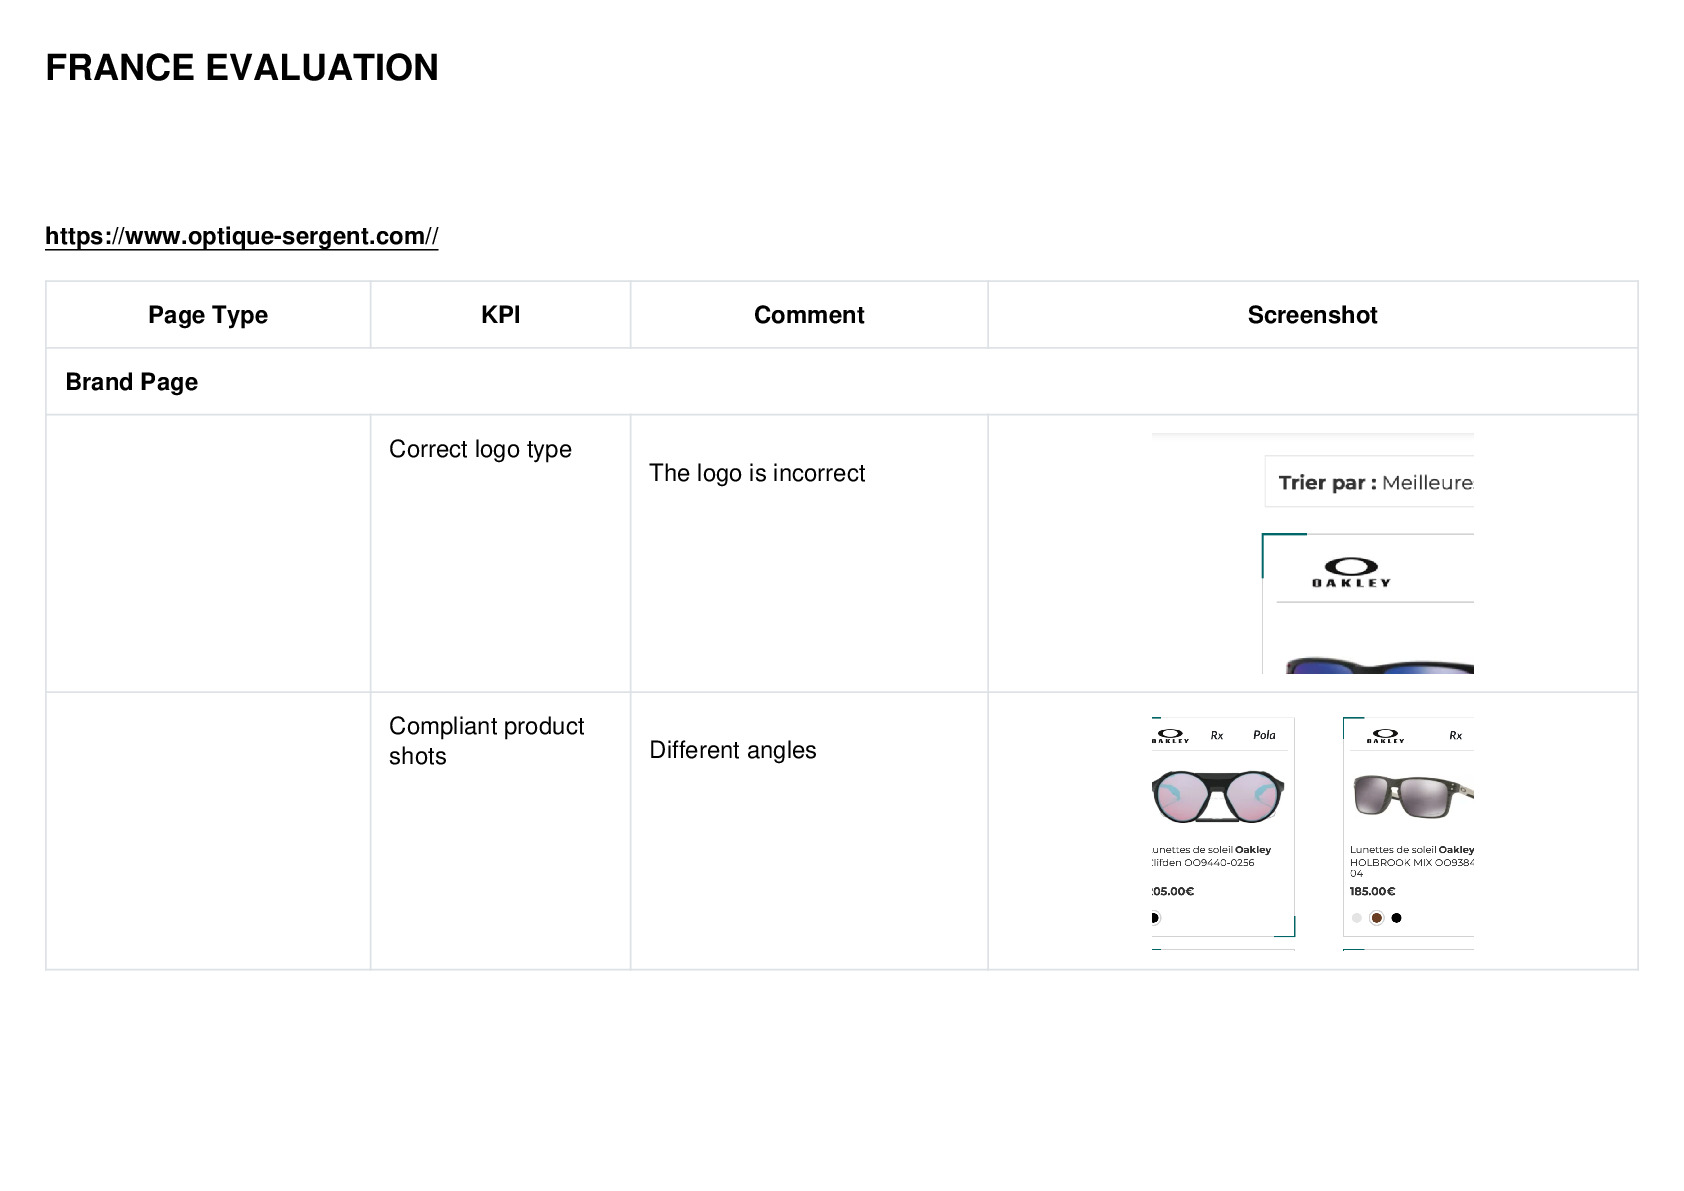
Task: Click the 'Brand Page' section row
Action: pos(842,382)
